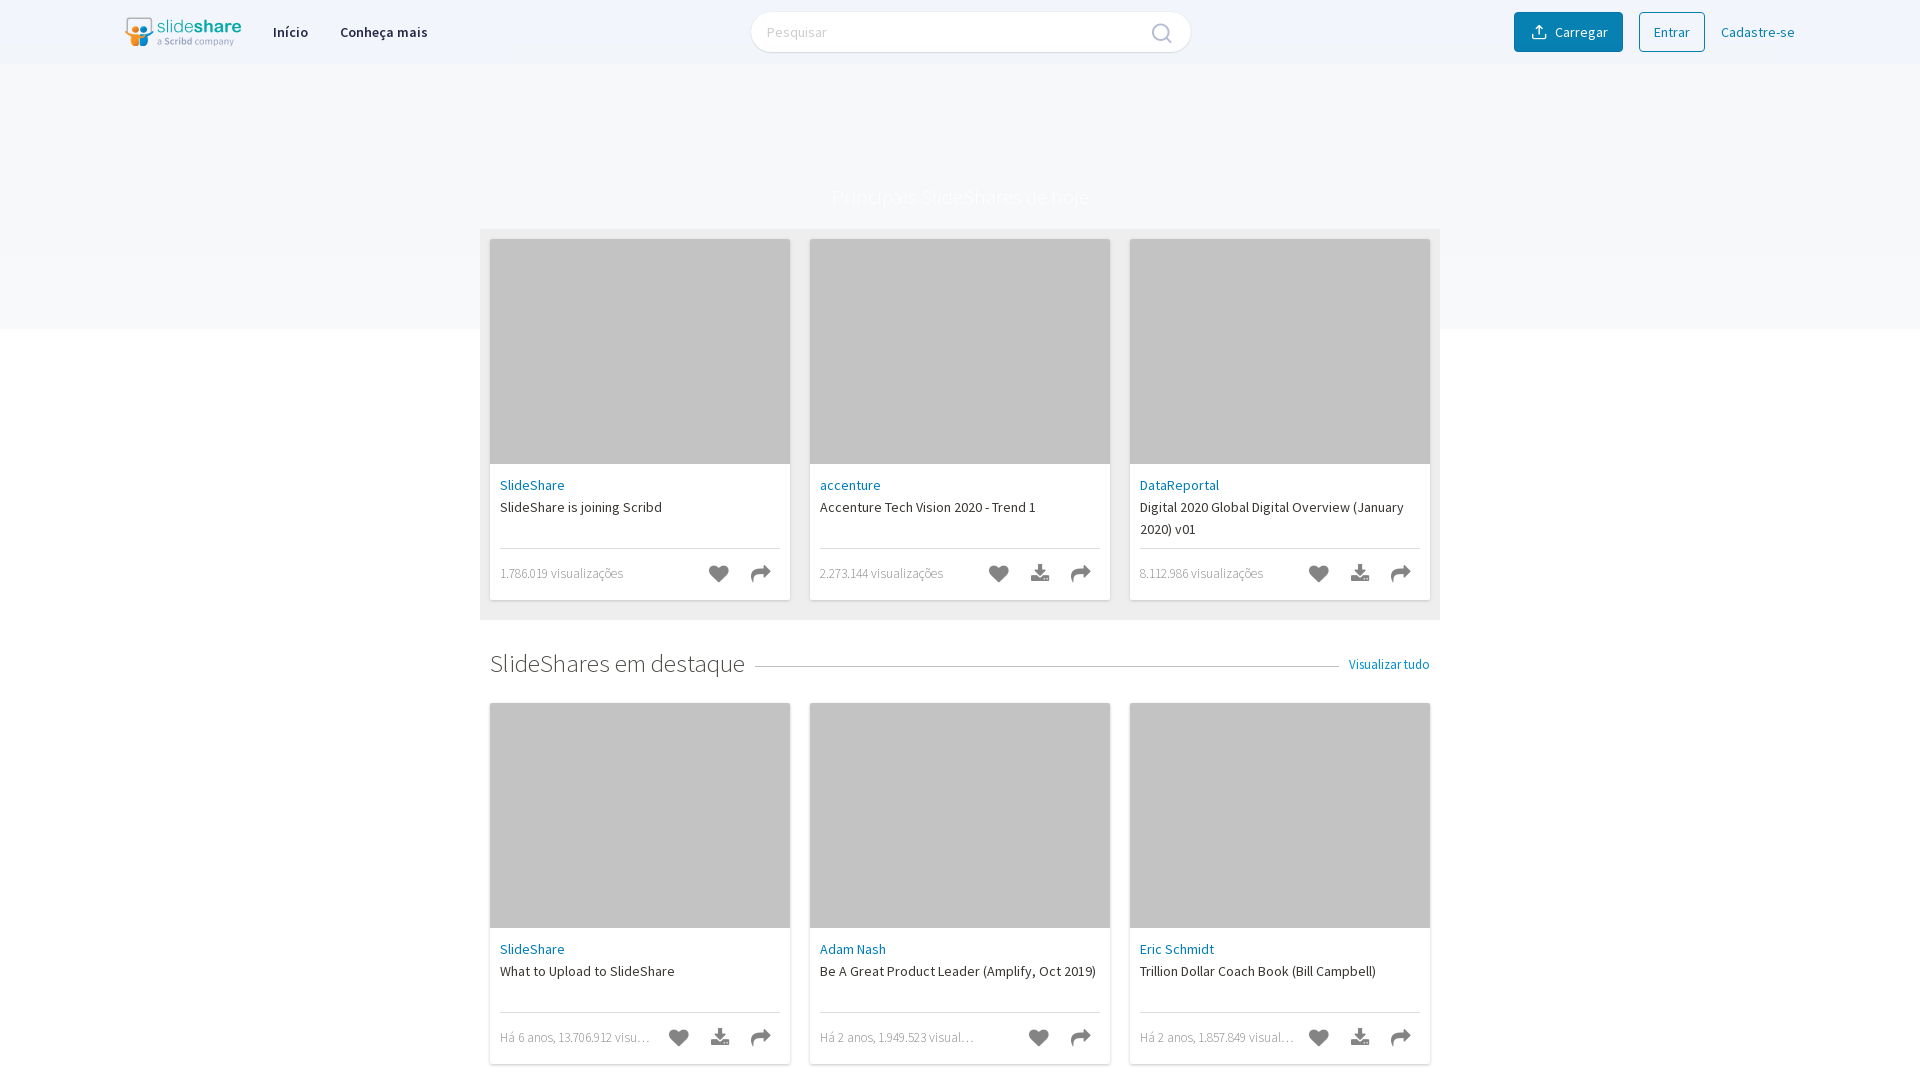This screenshot has width=1920, height=1080.
Task: Open the Conheça mais menu item
Action: [x=384, y=32]
